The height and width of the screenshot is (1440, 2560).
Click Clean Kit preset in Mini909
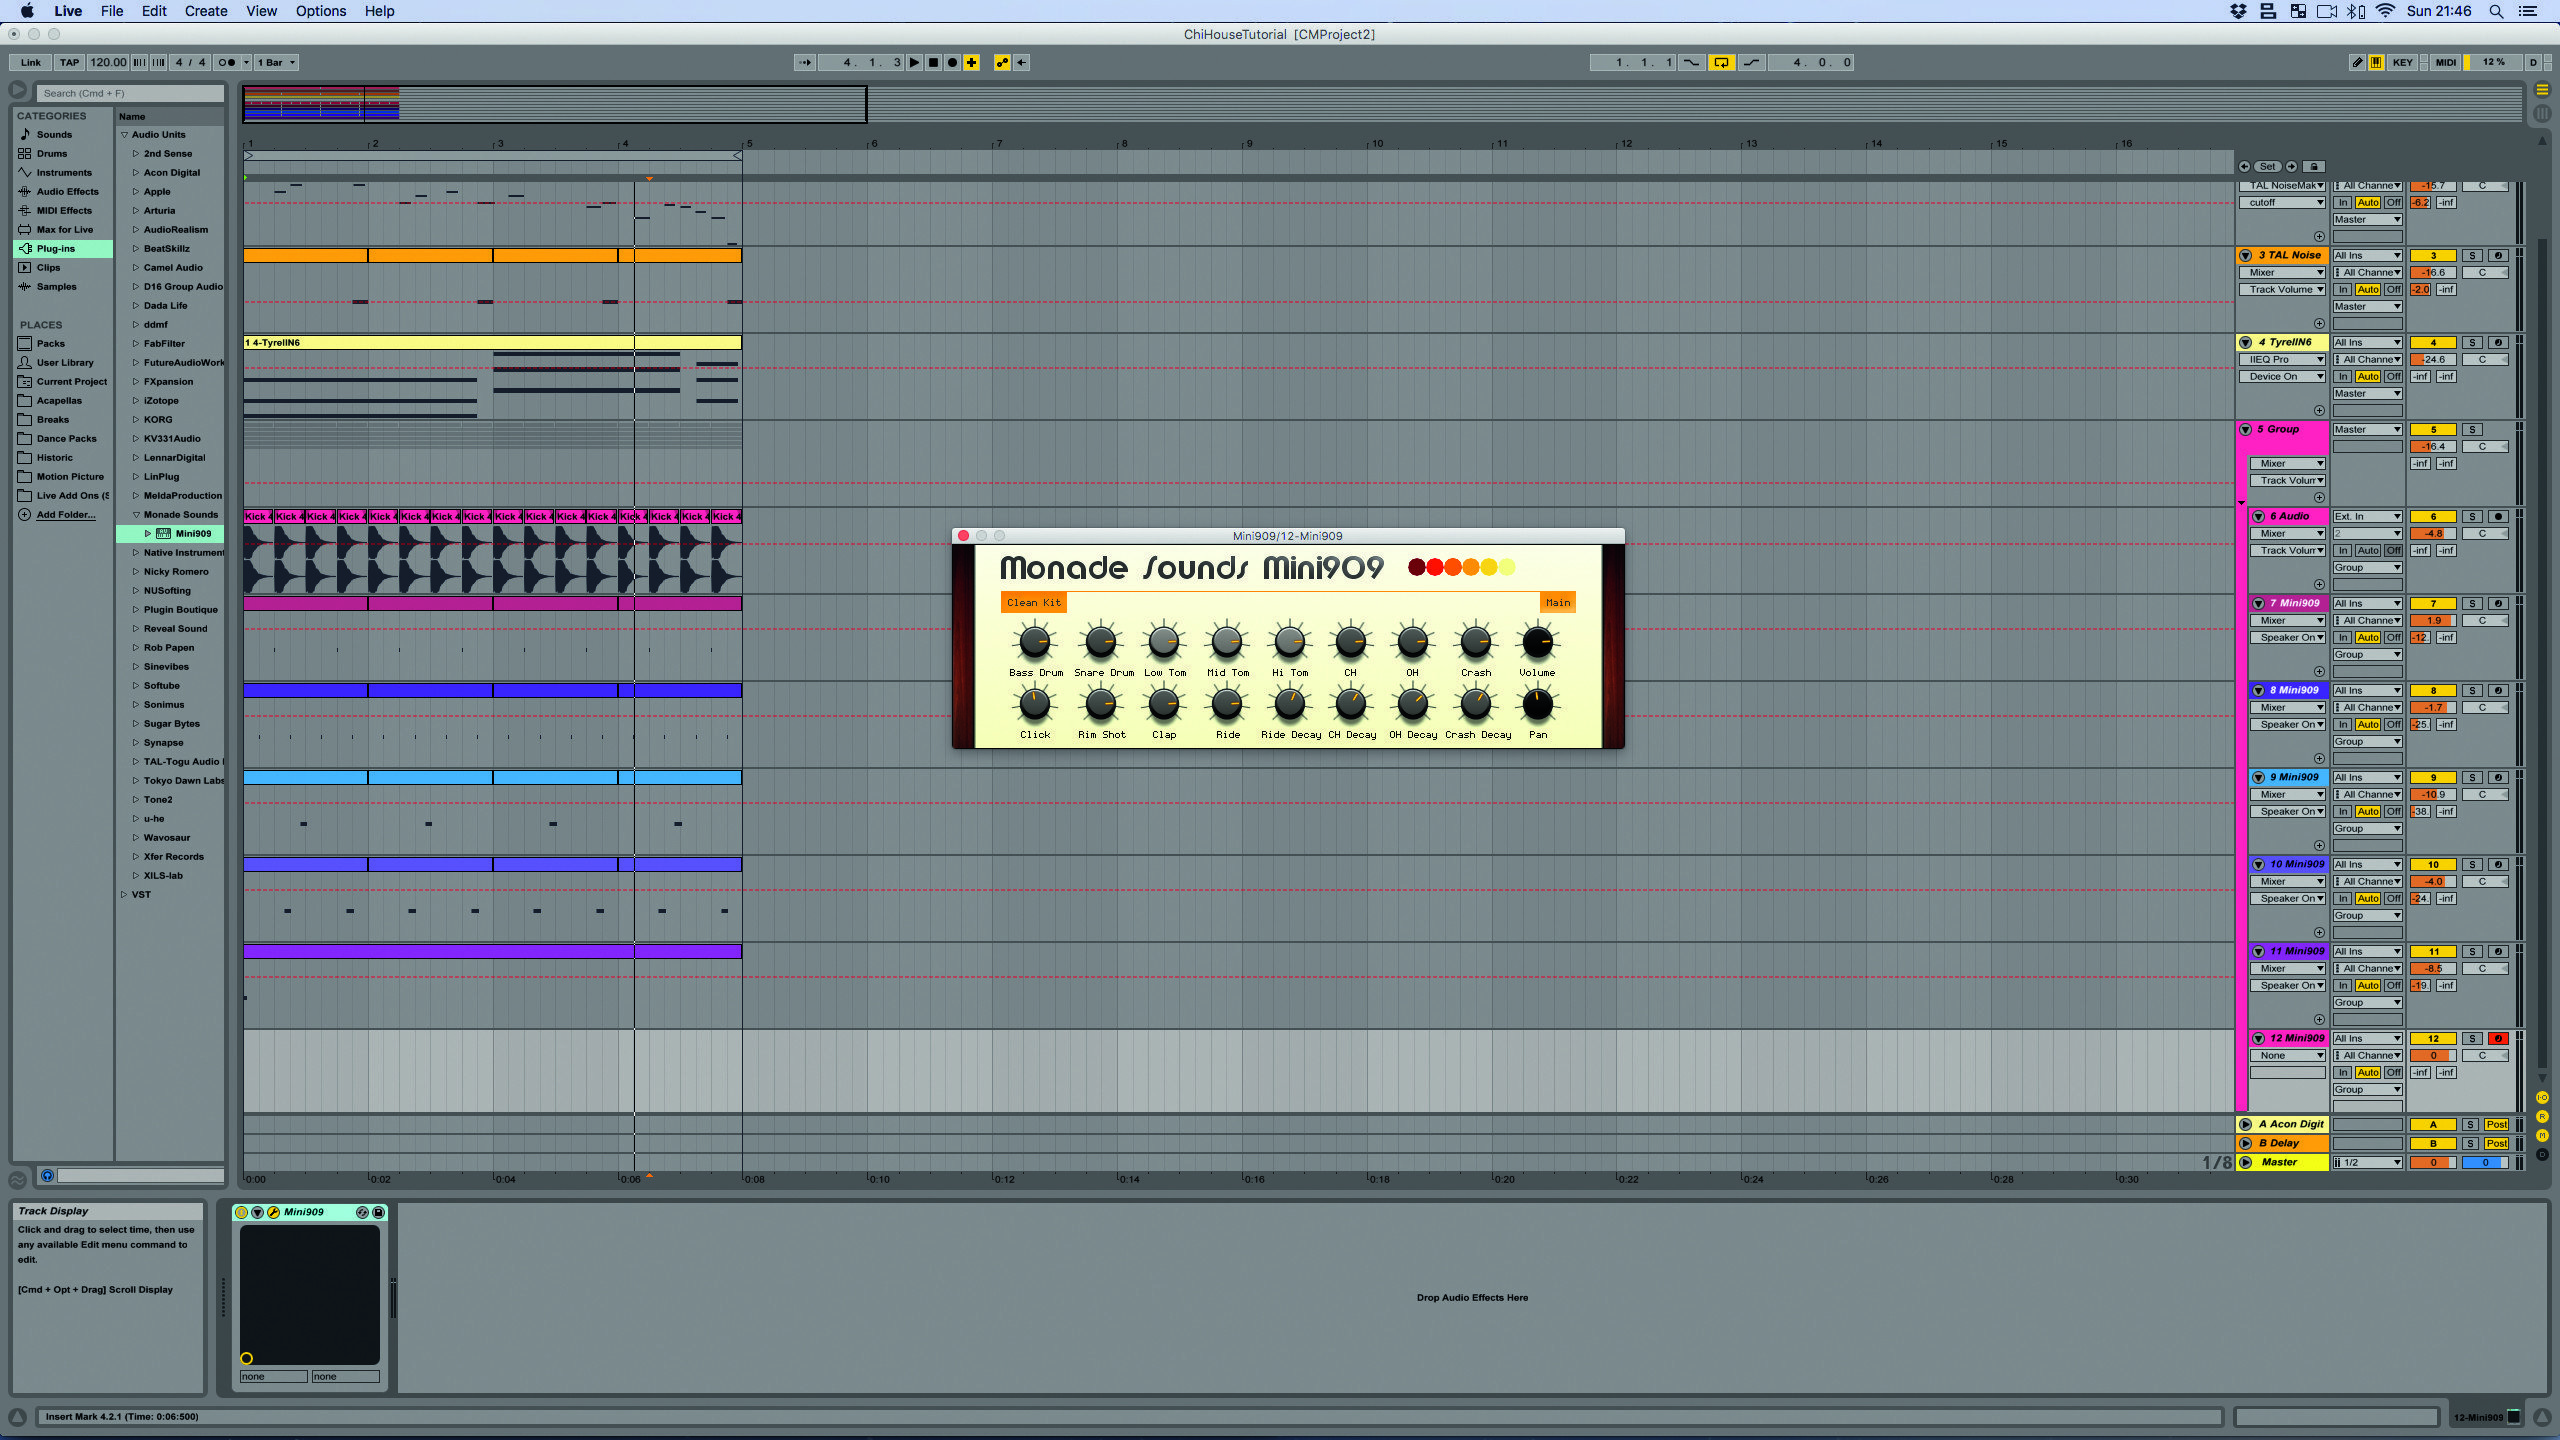coord(1034,602)
